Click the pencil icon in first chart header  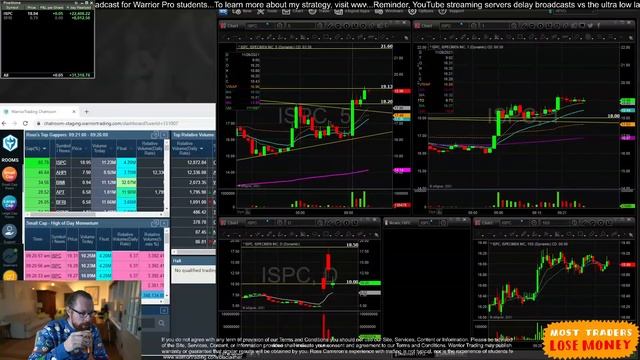(x=329, y=26)
